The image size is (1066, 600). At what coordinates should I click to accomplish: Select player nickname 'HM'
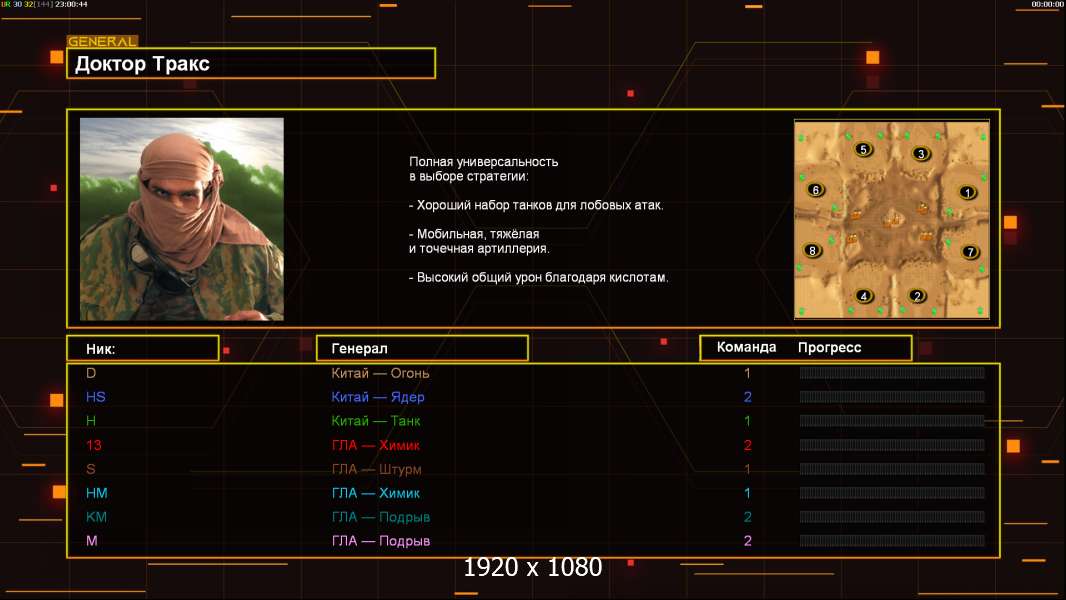[97, 493]
